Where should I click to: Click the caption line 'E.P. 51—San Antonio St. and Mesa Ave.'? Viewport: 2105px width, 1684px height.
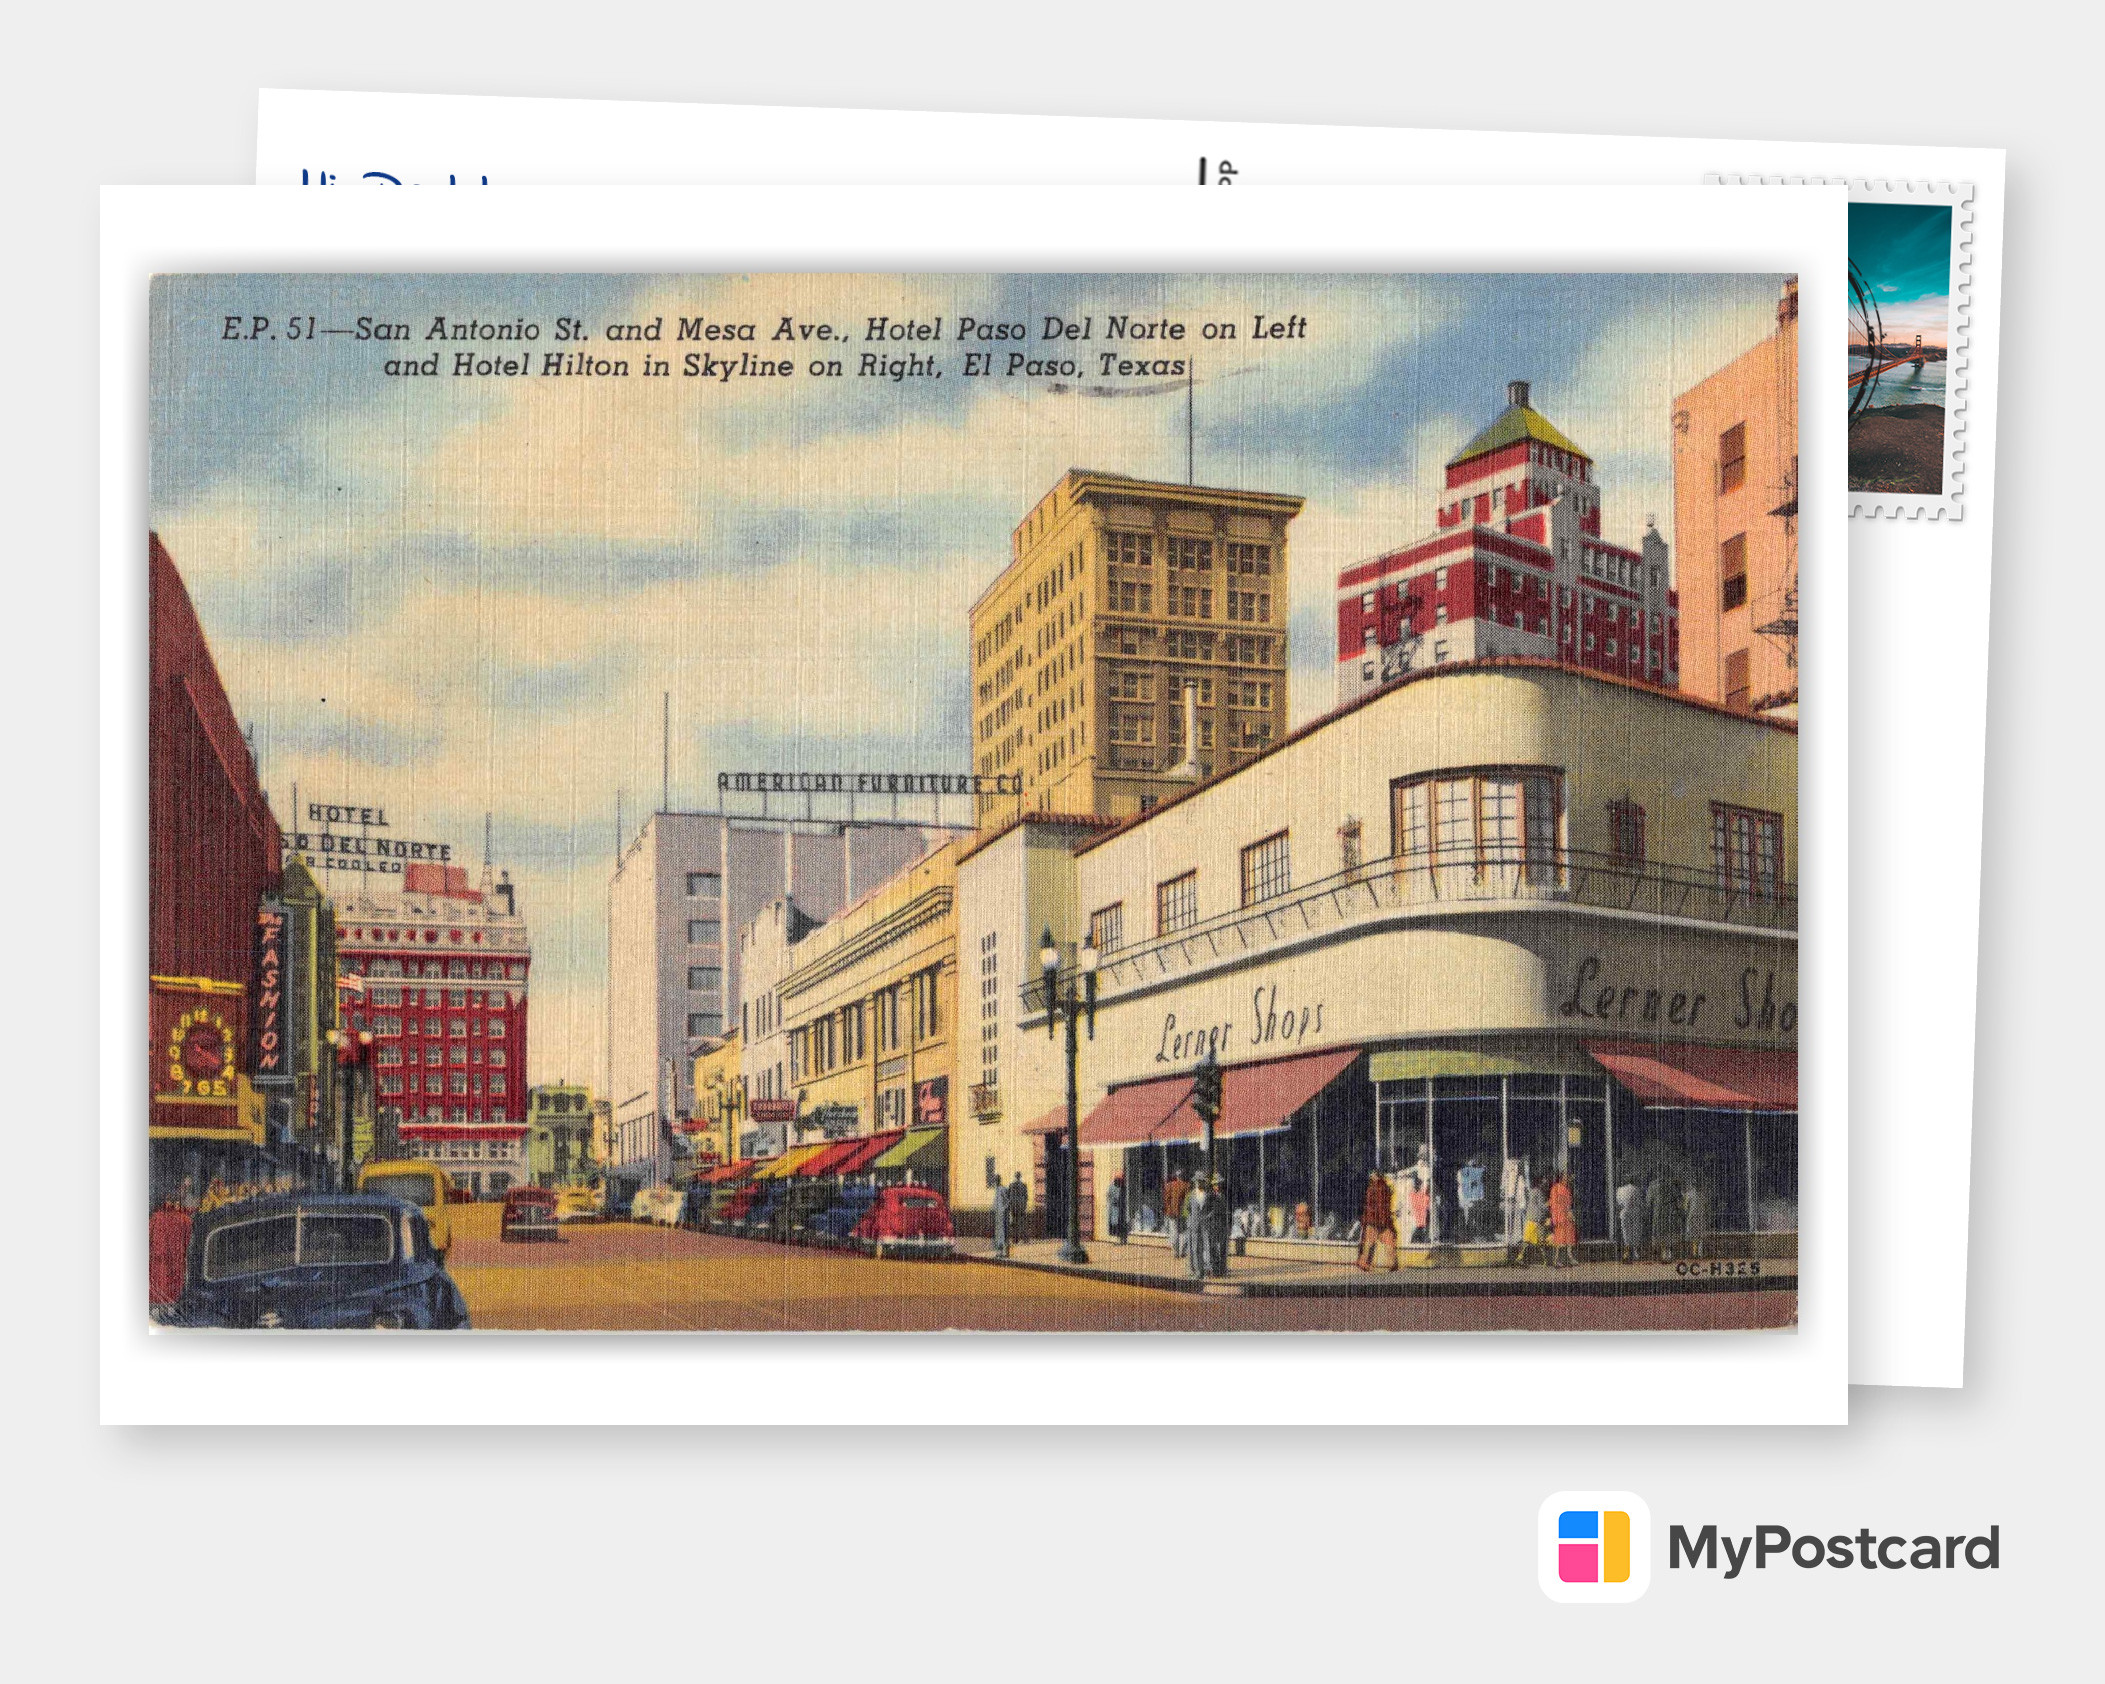tap(534, 329)
